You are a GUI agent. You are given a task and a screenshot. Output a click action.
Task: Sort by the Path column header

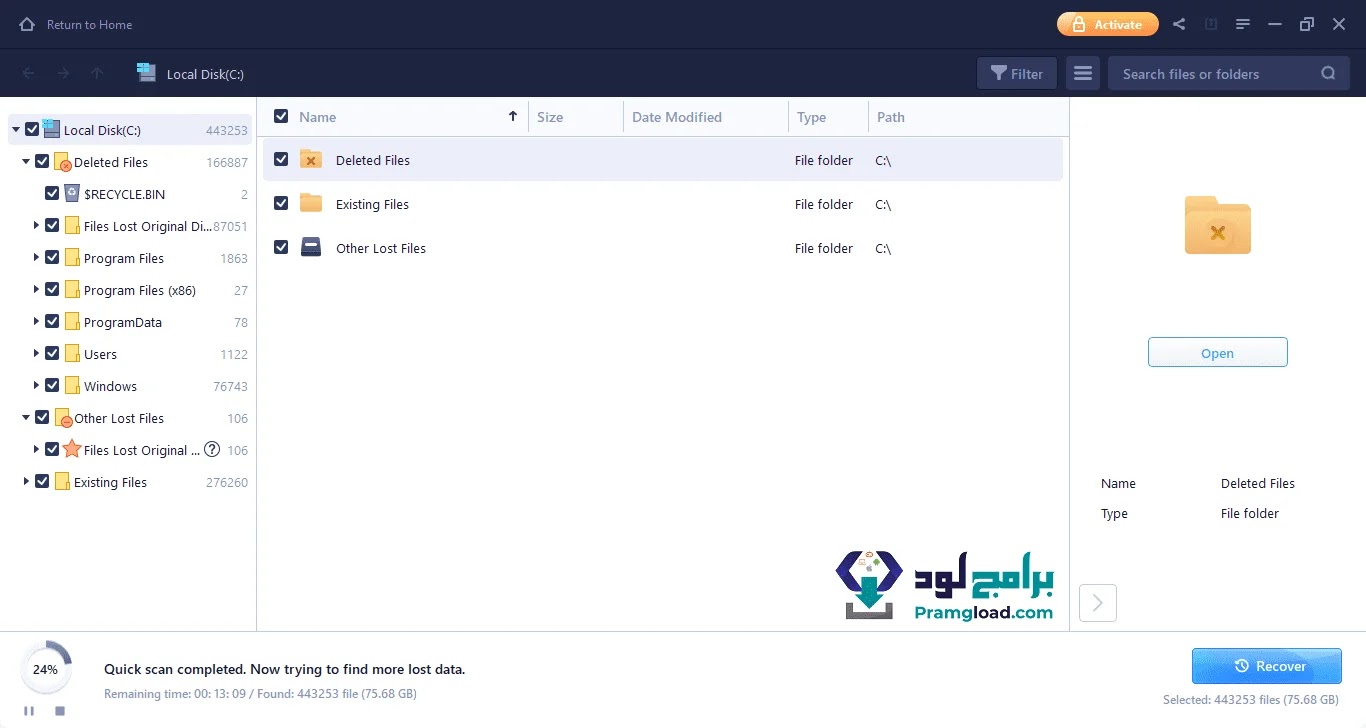pos(891,117)
